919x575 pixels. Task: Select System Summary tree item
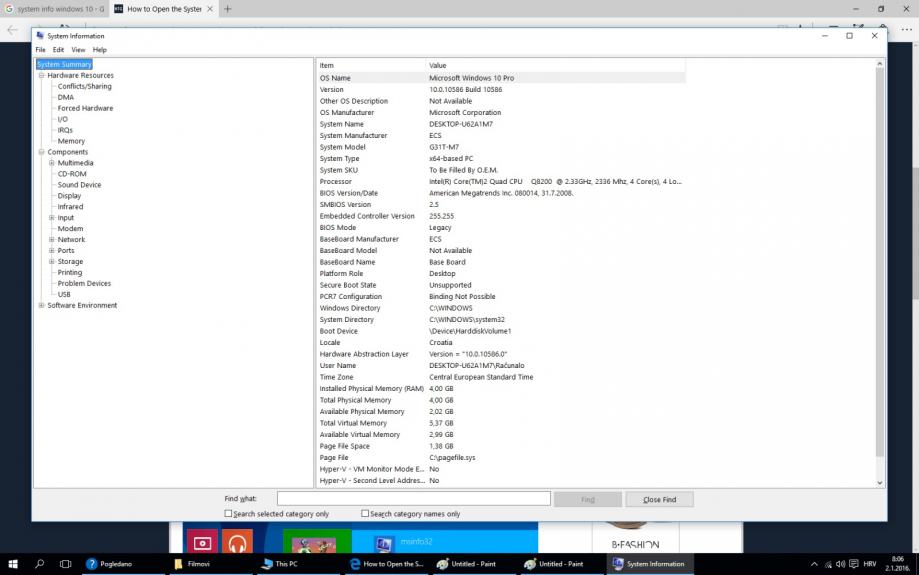pos(64,64)
